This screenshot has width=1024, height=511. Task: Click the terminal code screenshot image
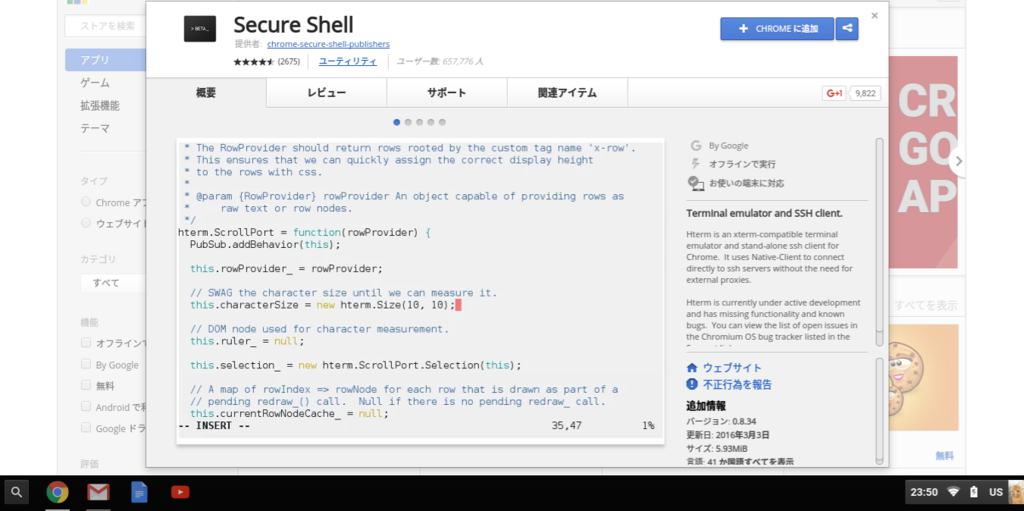(420, 291)
